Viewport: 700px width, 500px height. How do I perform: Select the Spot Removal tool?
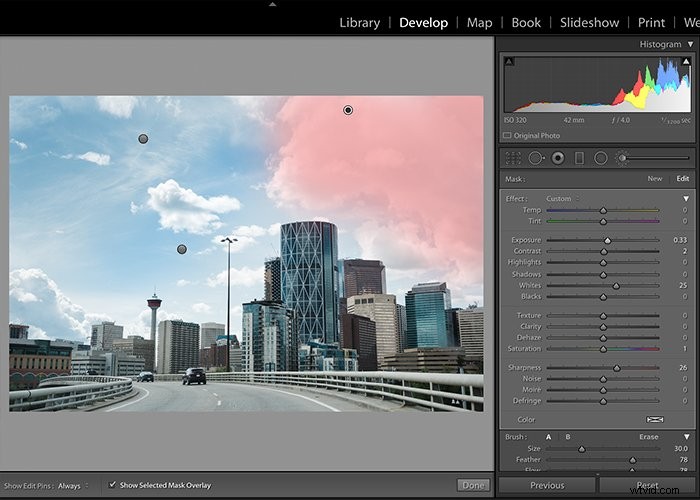coord(536,158)
